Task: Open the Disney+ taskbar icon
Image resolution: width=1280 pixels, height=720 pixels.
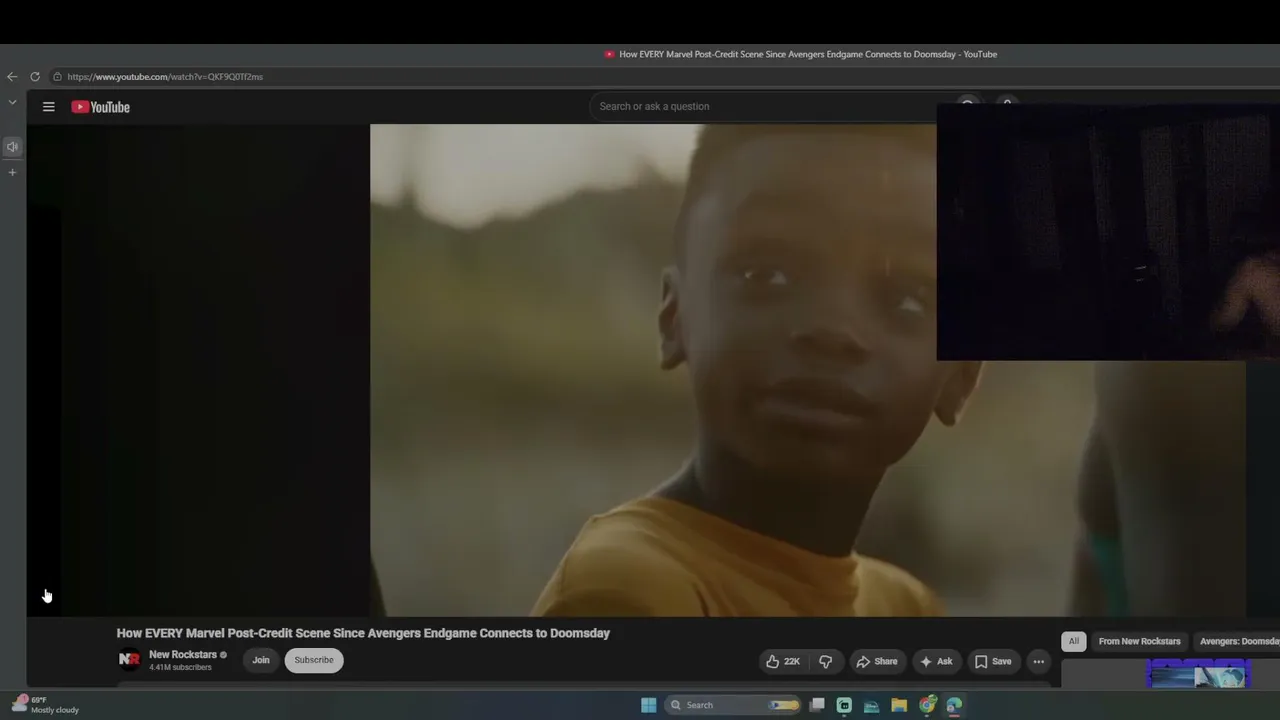Action: coord(871,705)
